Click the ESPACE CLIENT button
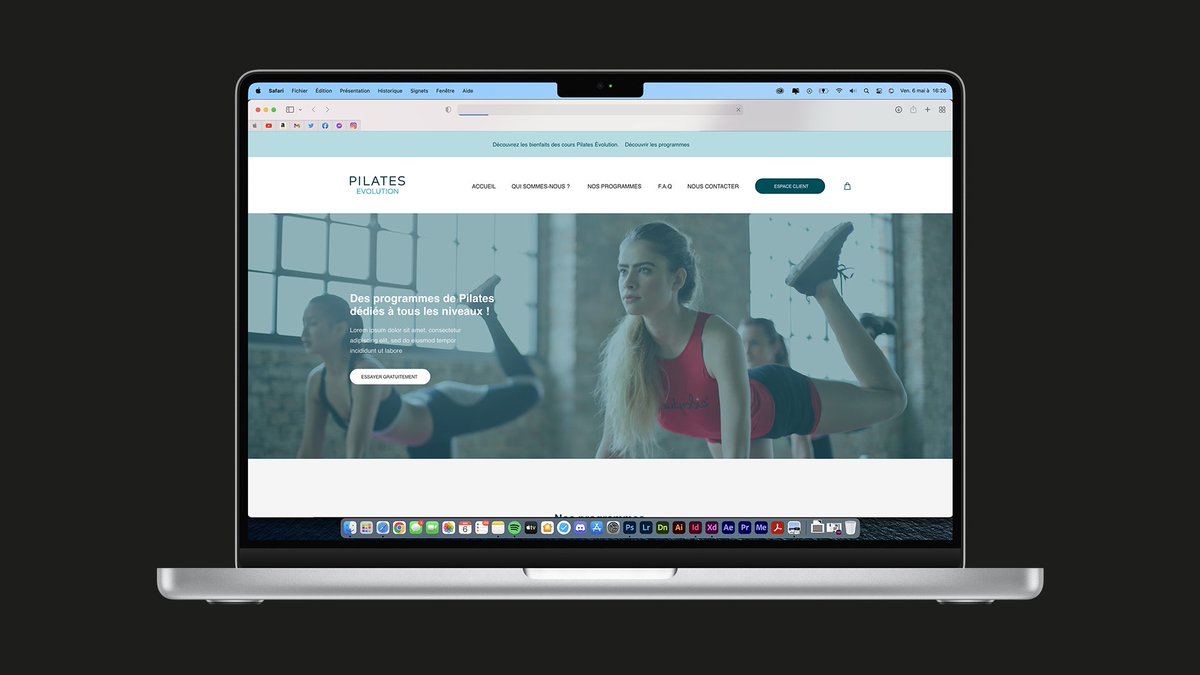 coord(790,186)
